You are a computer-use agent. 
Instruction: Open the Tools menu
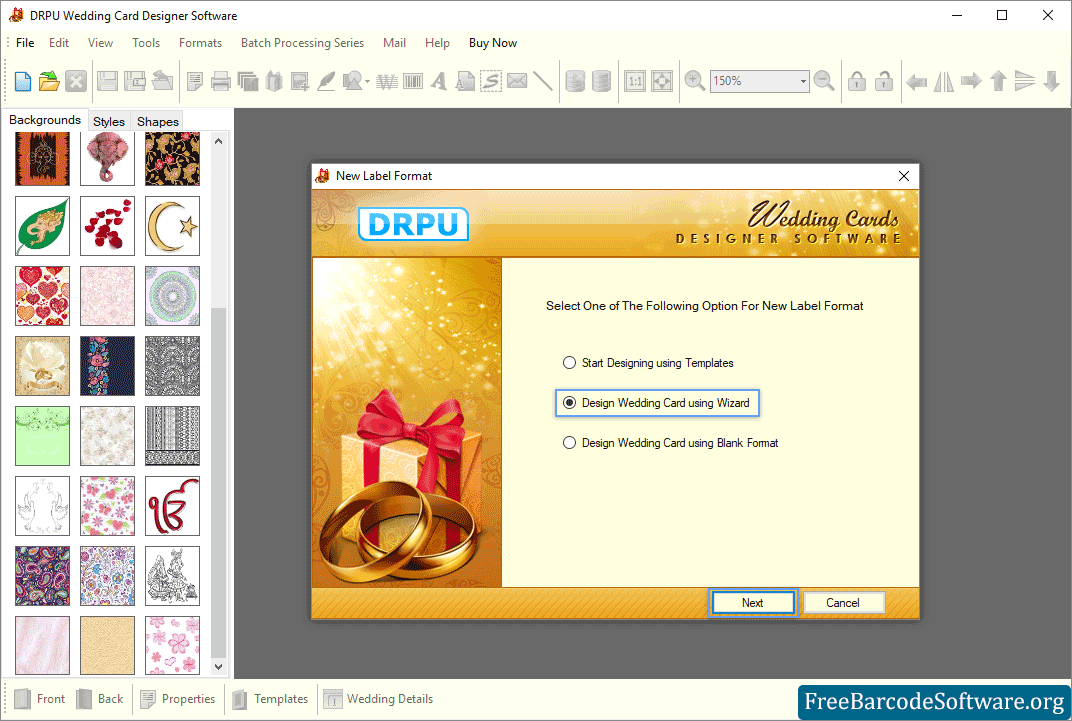146,42
